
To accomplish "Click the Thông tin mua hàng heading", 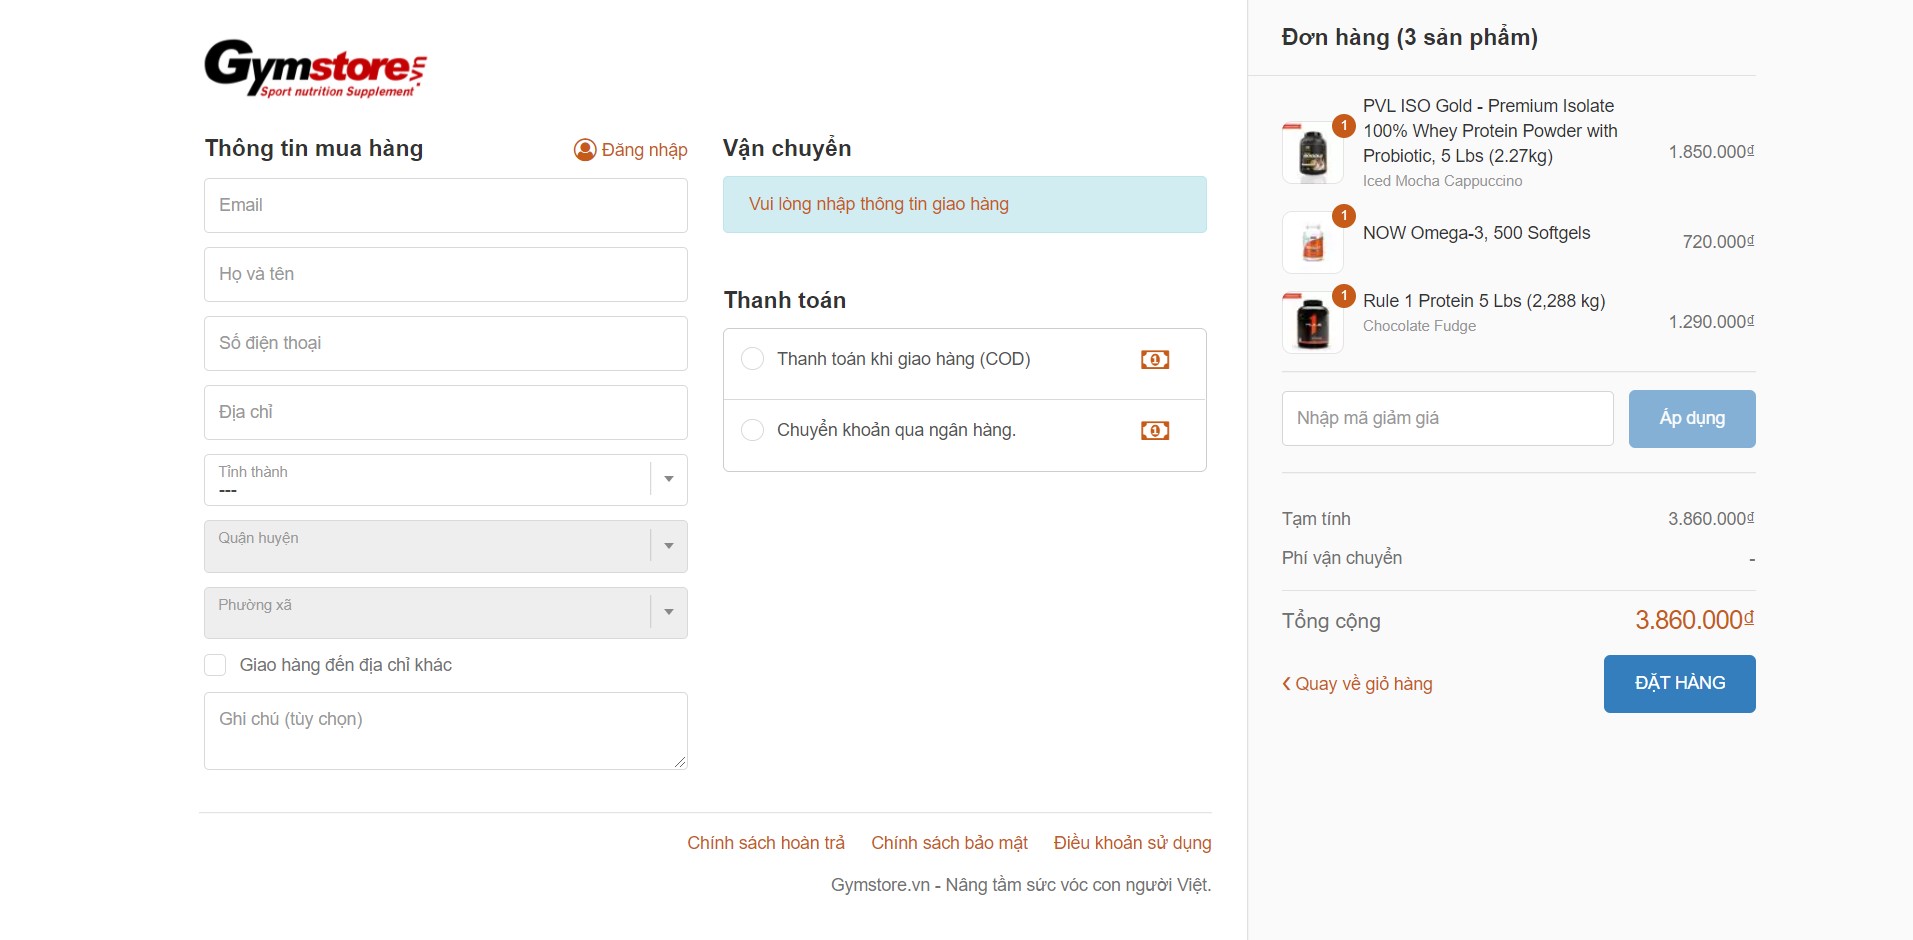I will 314,148.
